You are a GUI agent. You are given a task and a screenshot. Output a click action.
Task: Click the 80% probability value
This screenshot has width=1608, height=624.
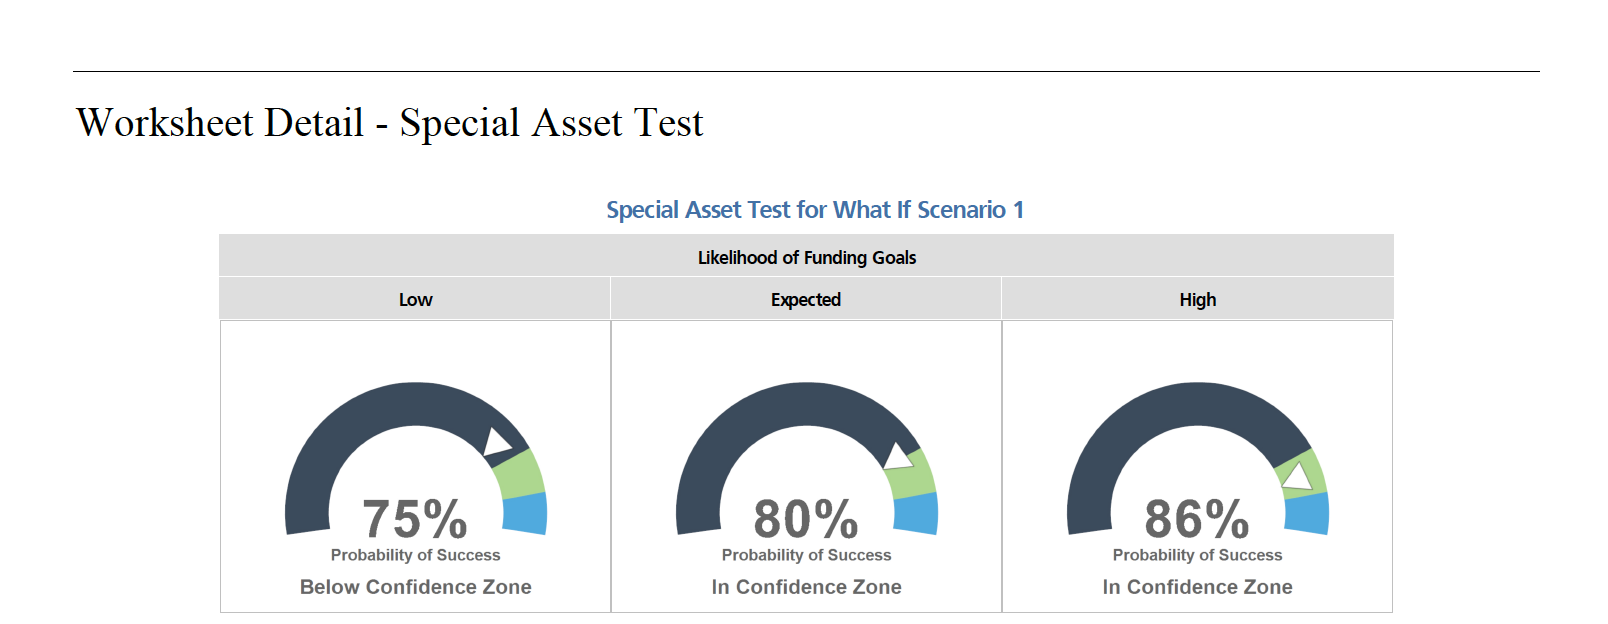pos(806,519)
